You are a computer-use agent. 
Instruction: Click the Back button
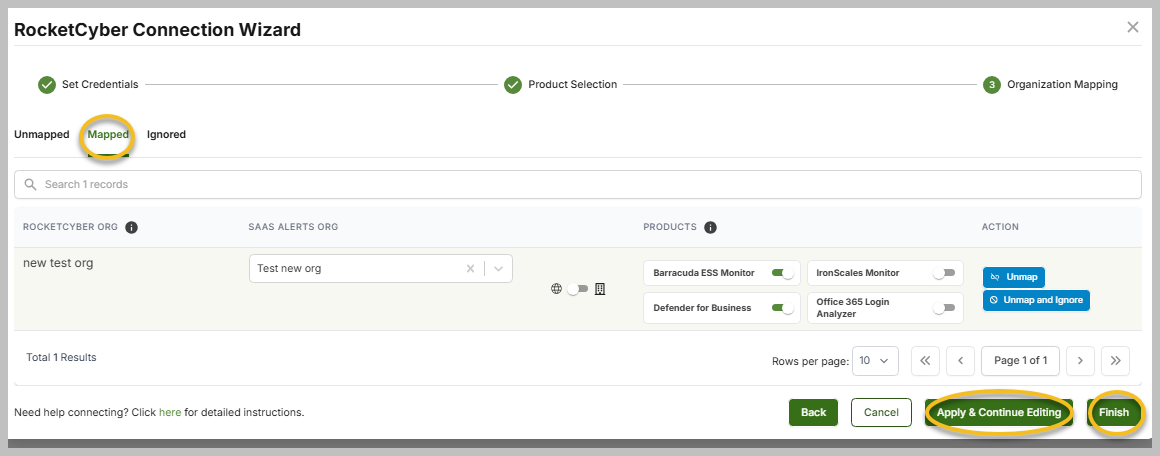(813, 412)
